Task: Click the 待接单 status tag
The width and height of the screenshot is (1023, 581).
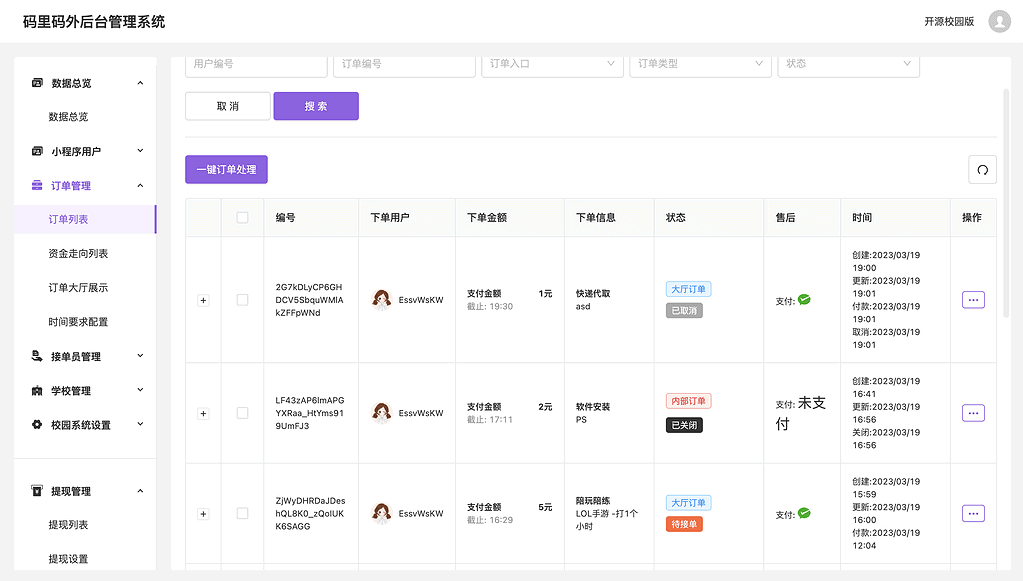Action: (x=684, y=524)
